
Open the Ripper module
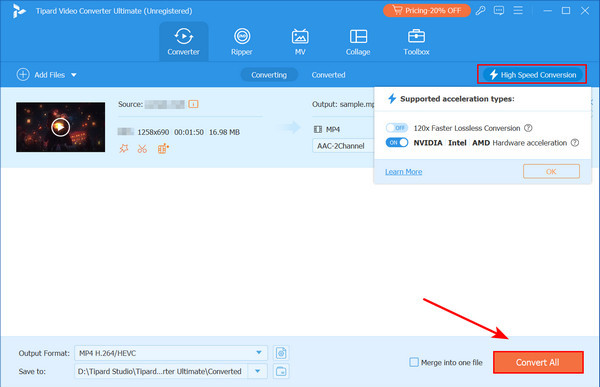(x=241, y=42)
